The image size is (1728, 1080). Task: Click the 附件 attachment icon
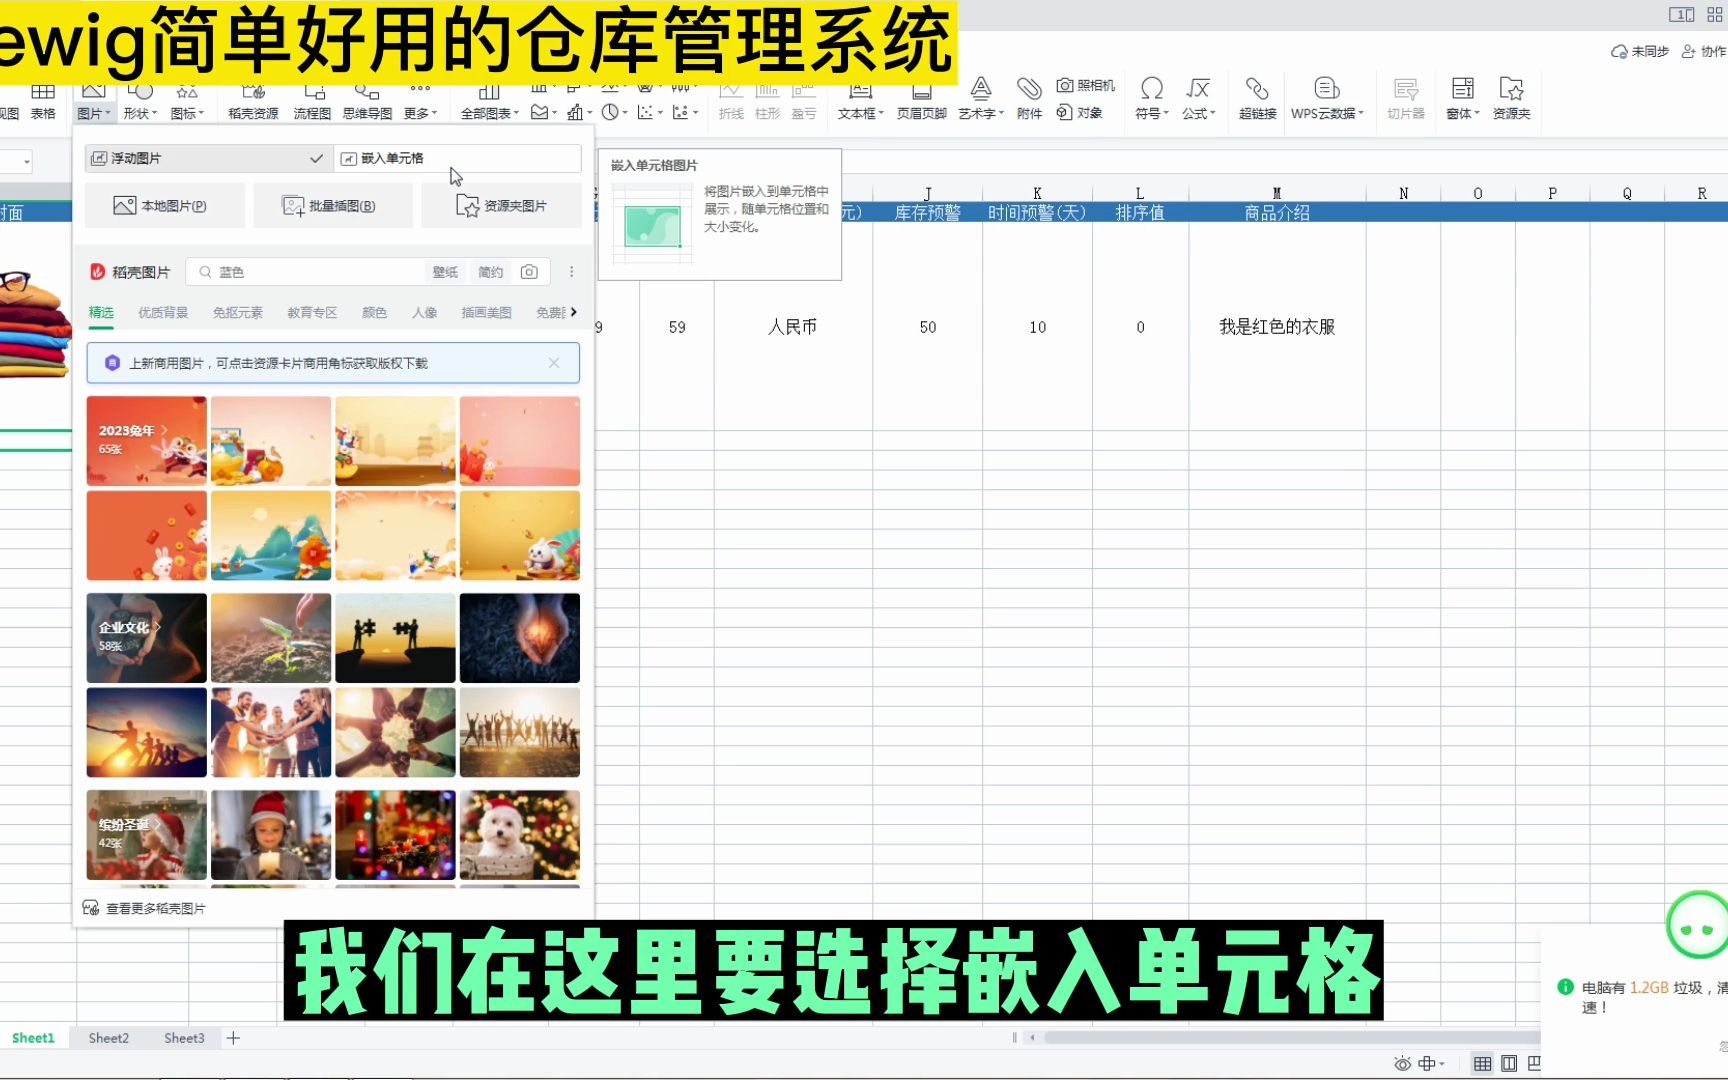[x=1029, y=97]
